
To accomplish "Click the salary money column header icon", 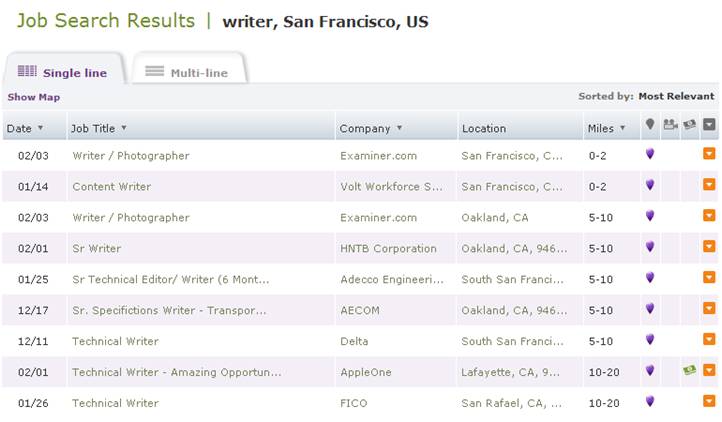I will point(689,124).
